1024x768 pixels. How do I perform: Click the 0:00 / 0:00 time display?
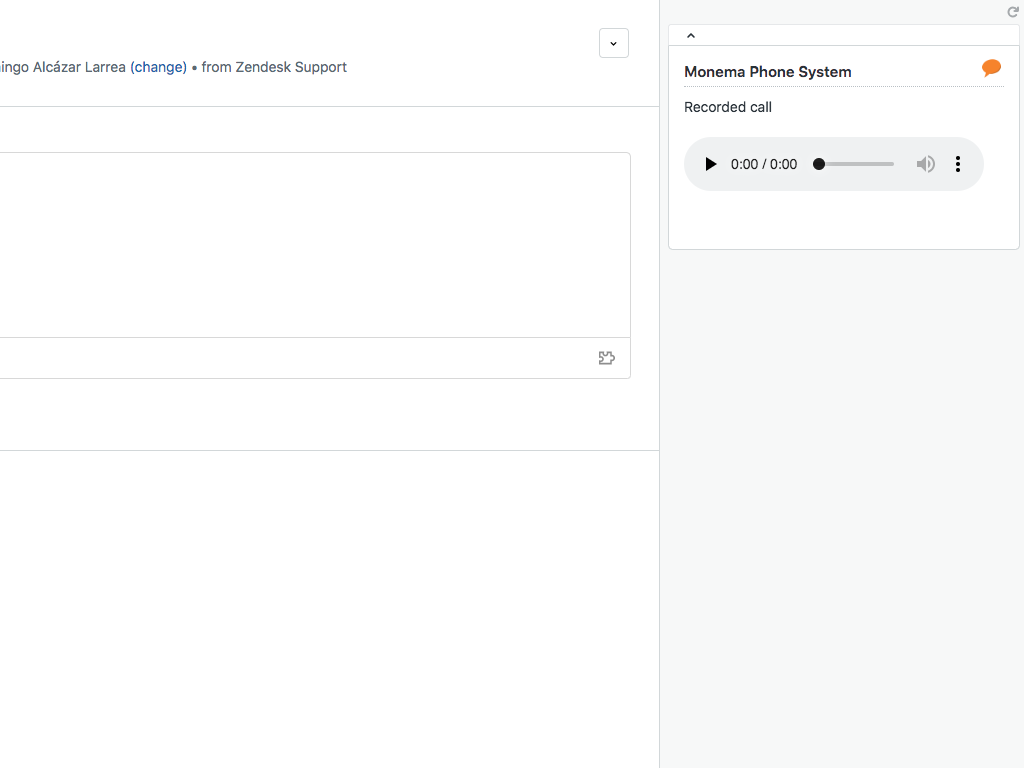(x=764, y=164)
